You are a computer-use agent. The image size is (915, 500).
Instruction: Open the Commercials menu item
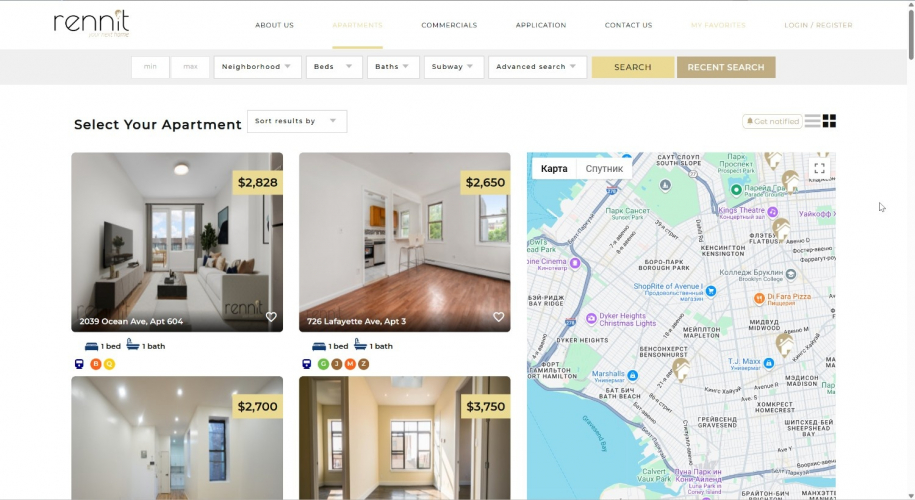click(x=449, y=25)
